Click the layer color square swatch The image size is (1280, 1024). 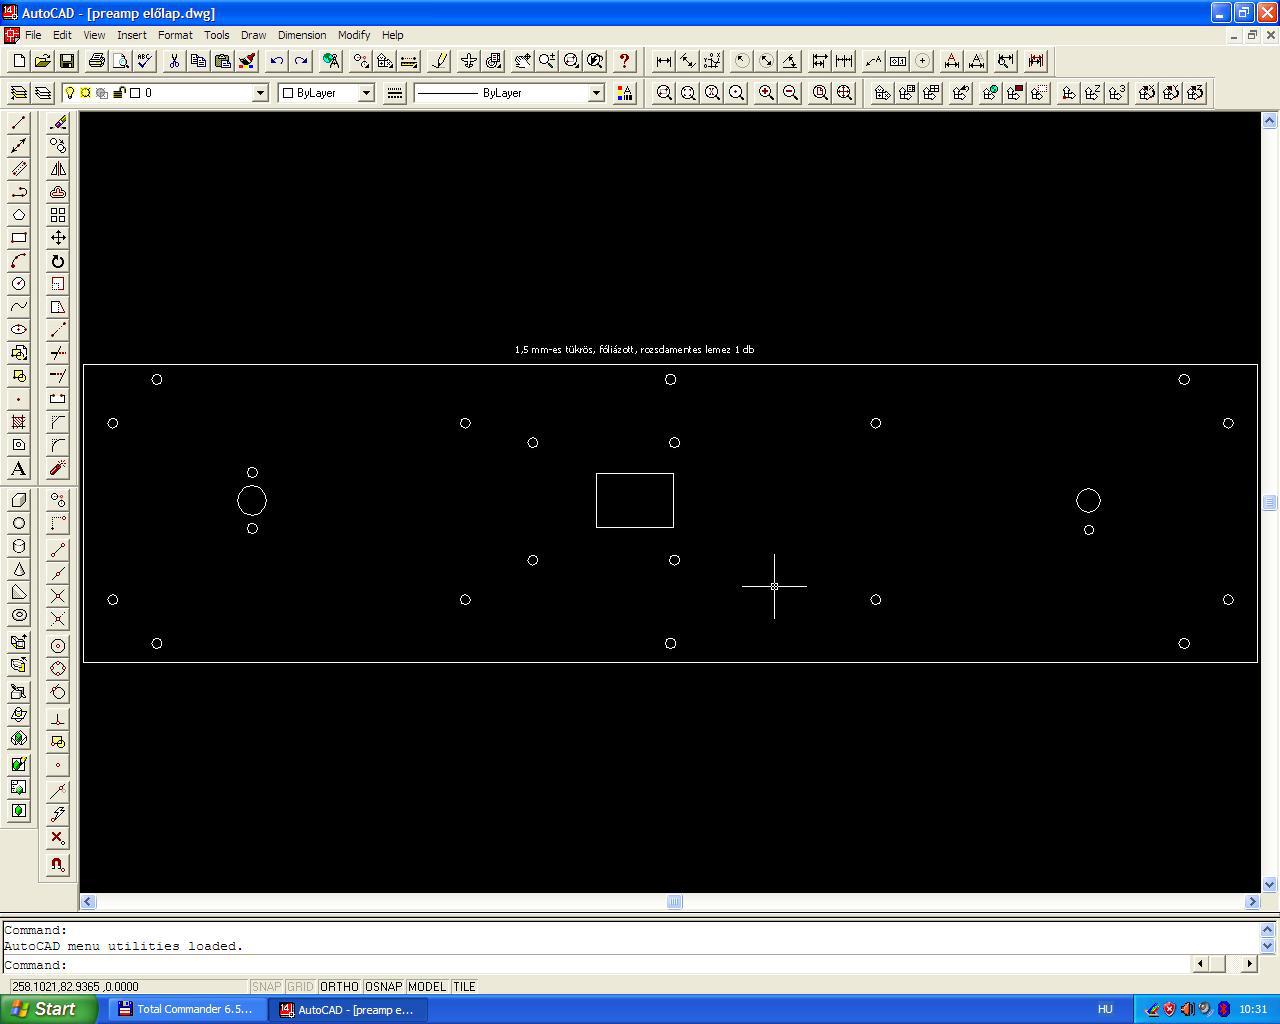click(135, 93)
